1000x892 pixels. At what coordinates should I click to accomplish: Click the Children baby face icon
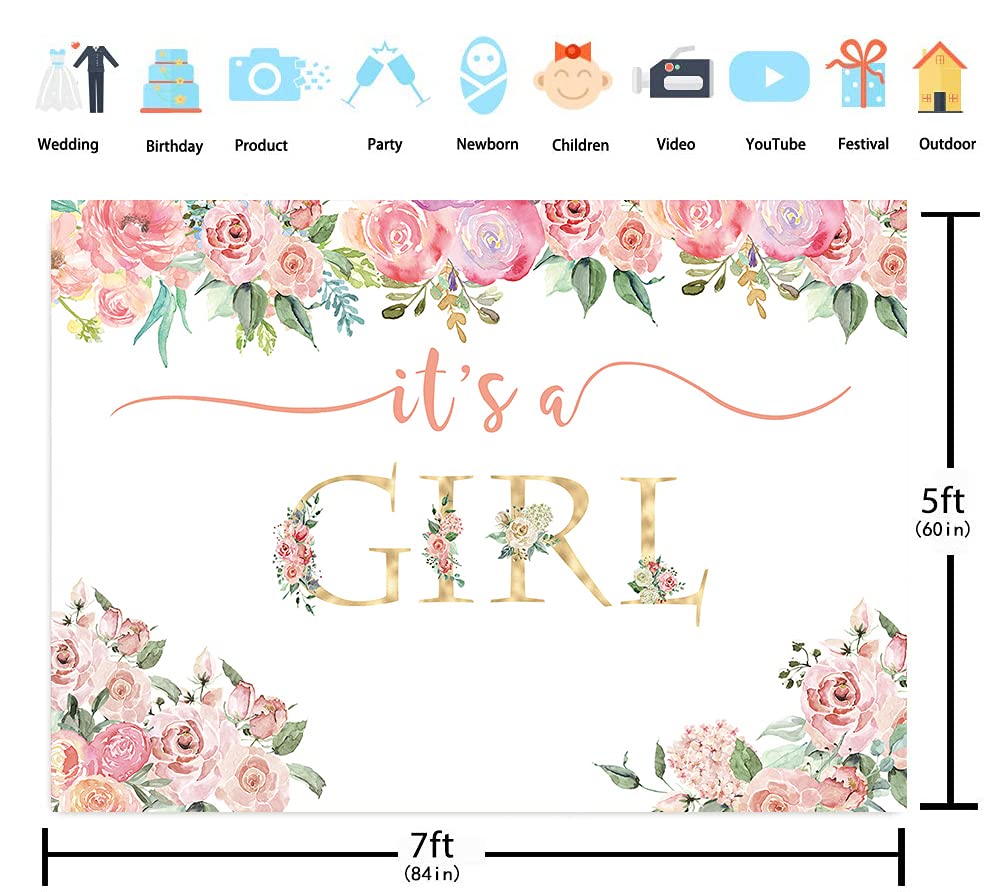573,75
